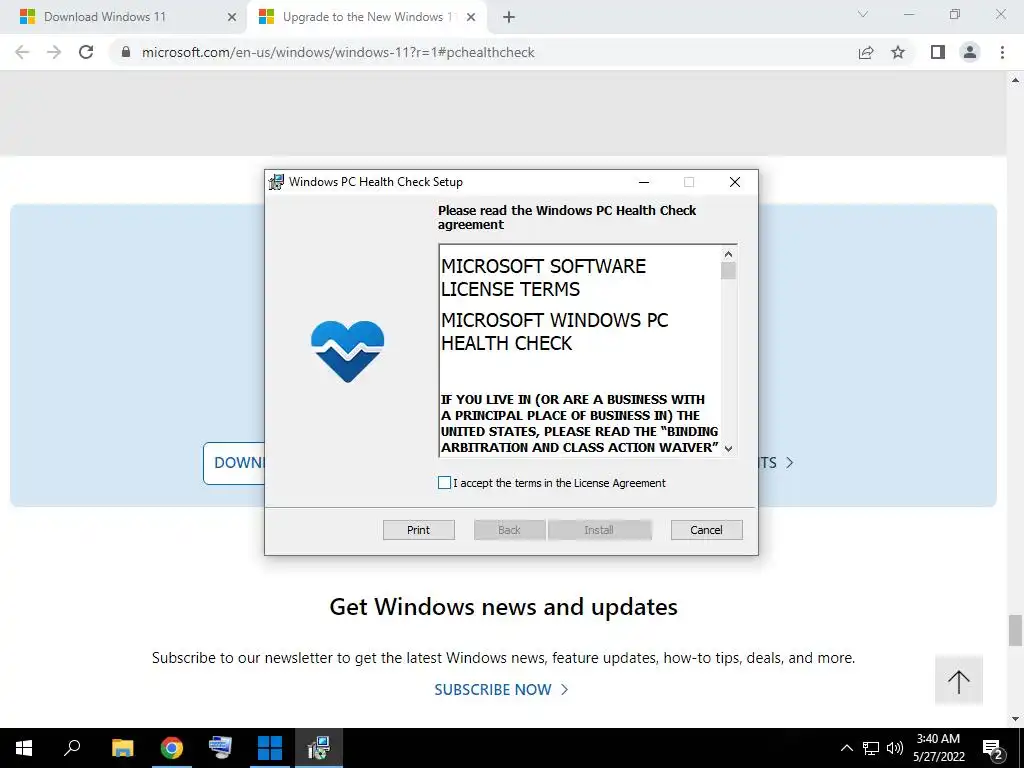Click Cancel in Health Check Setup
The image size is (1024, 768).
click(707, 530)
